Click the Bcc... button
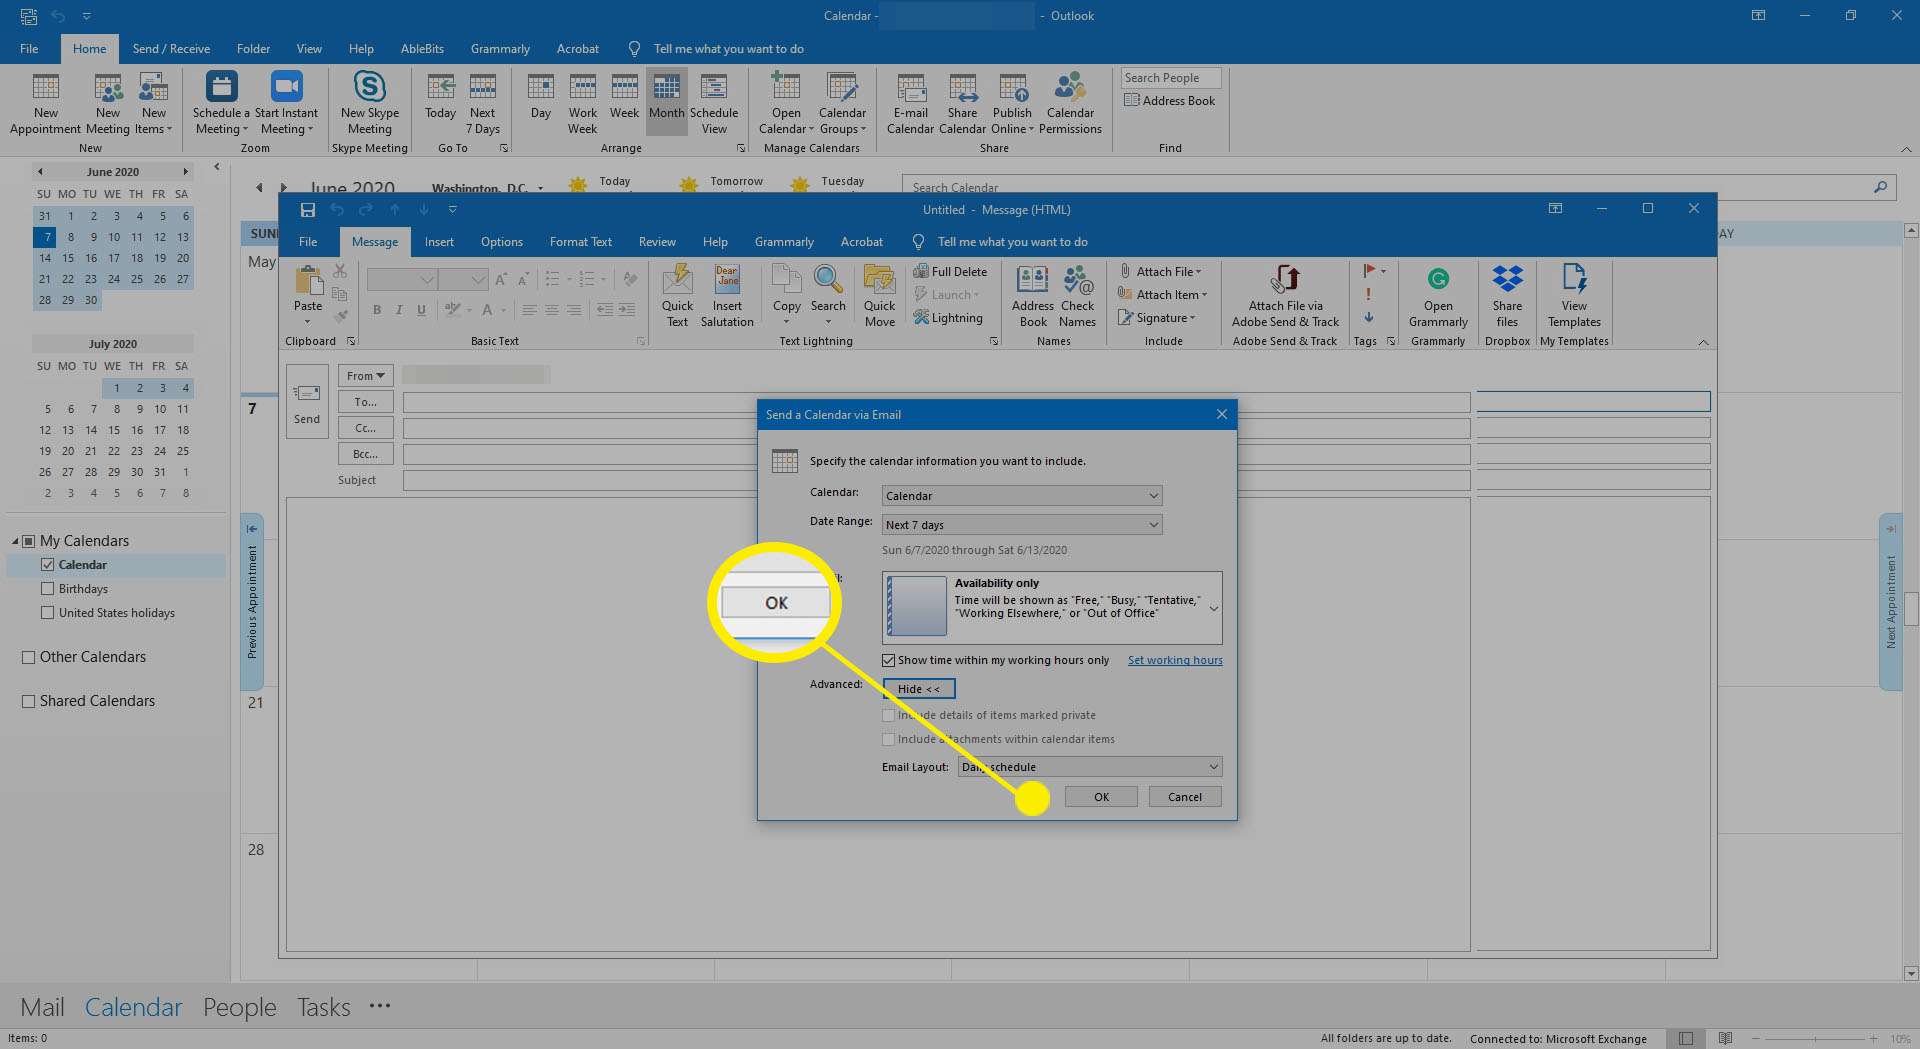Screen dimensions: 1920x1049 click(366, 454)
